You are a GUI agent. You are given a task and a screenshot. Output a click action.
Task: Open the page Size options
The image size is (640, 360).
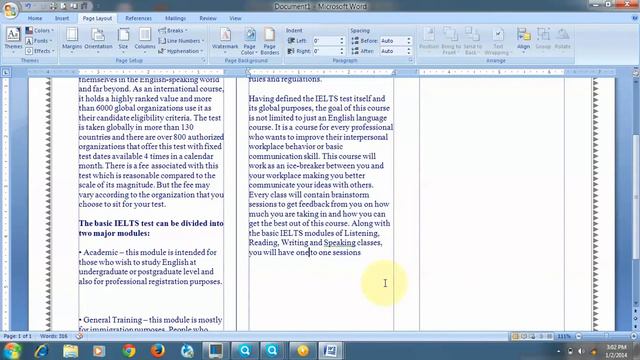pos(123,41)
